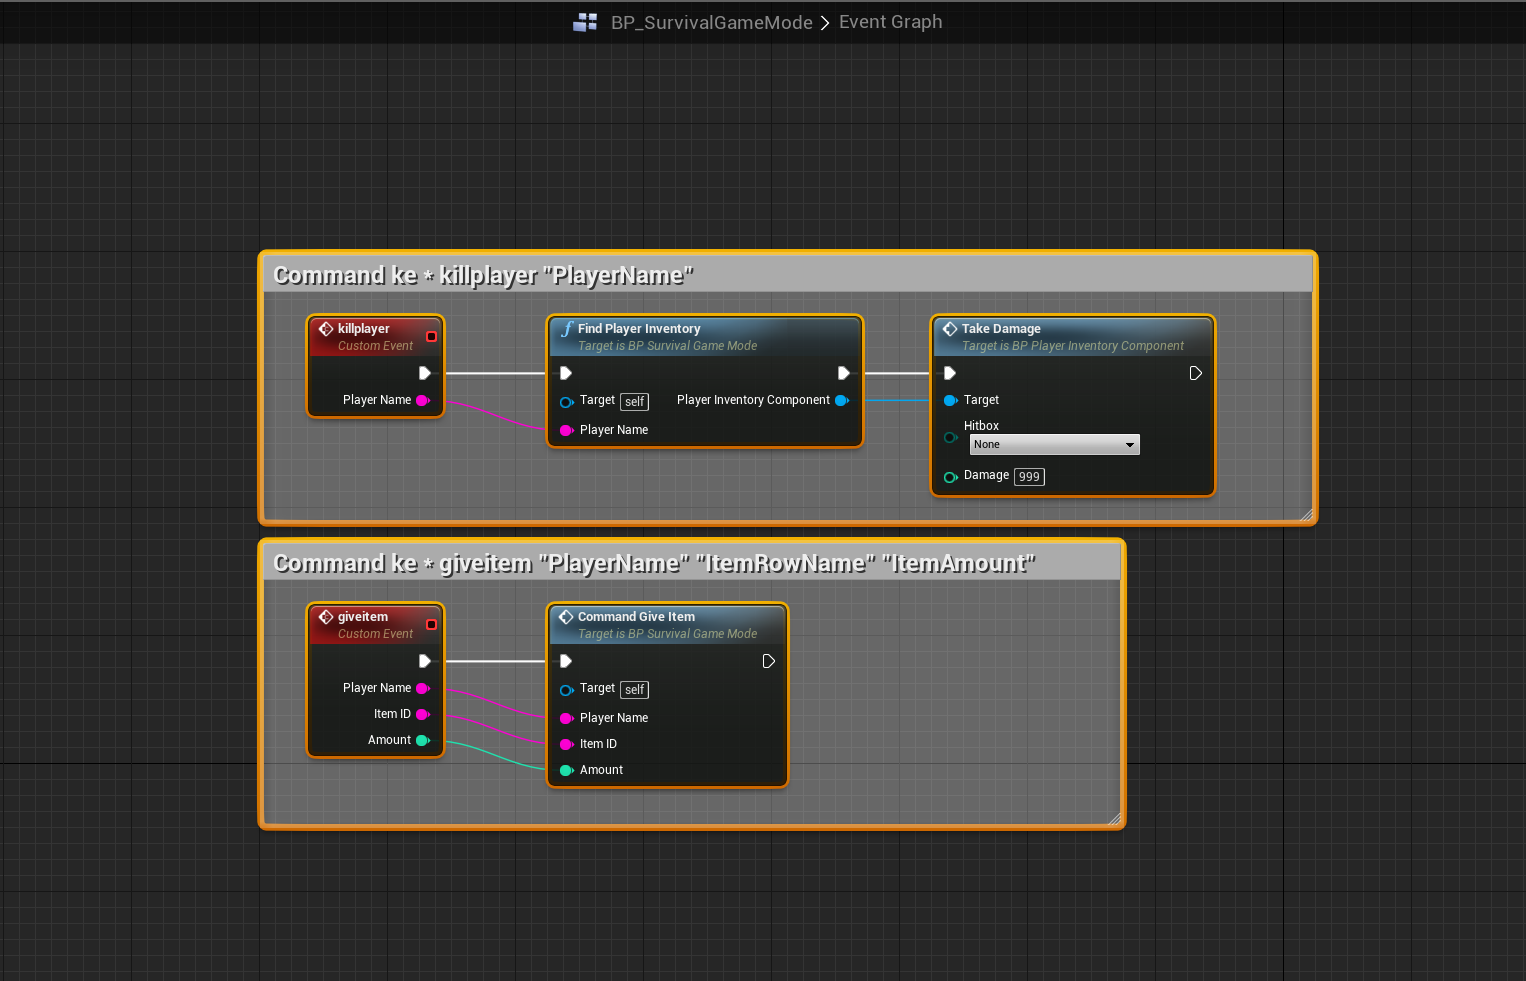Viewport: 1526px width, 981px height.
Task: Click the function icon on Find Player Inventory
Action: tap(567, 329)
